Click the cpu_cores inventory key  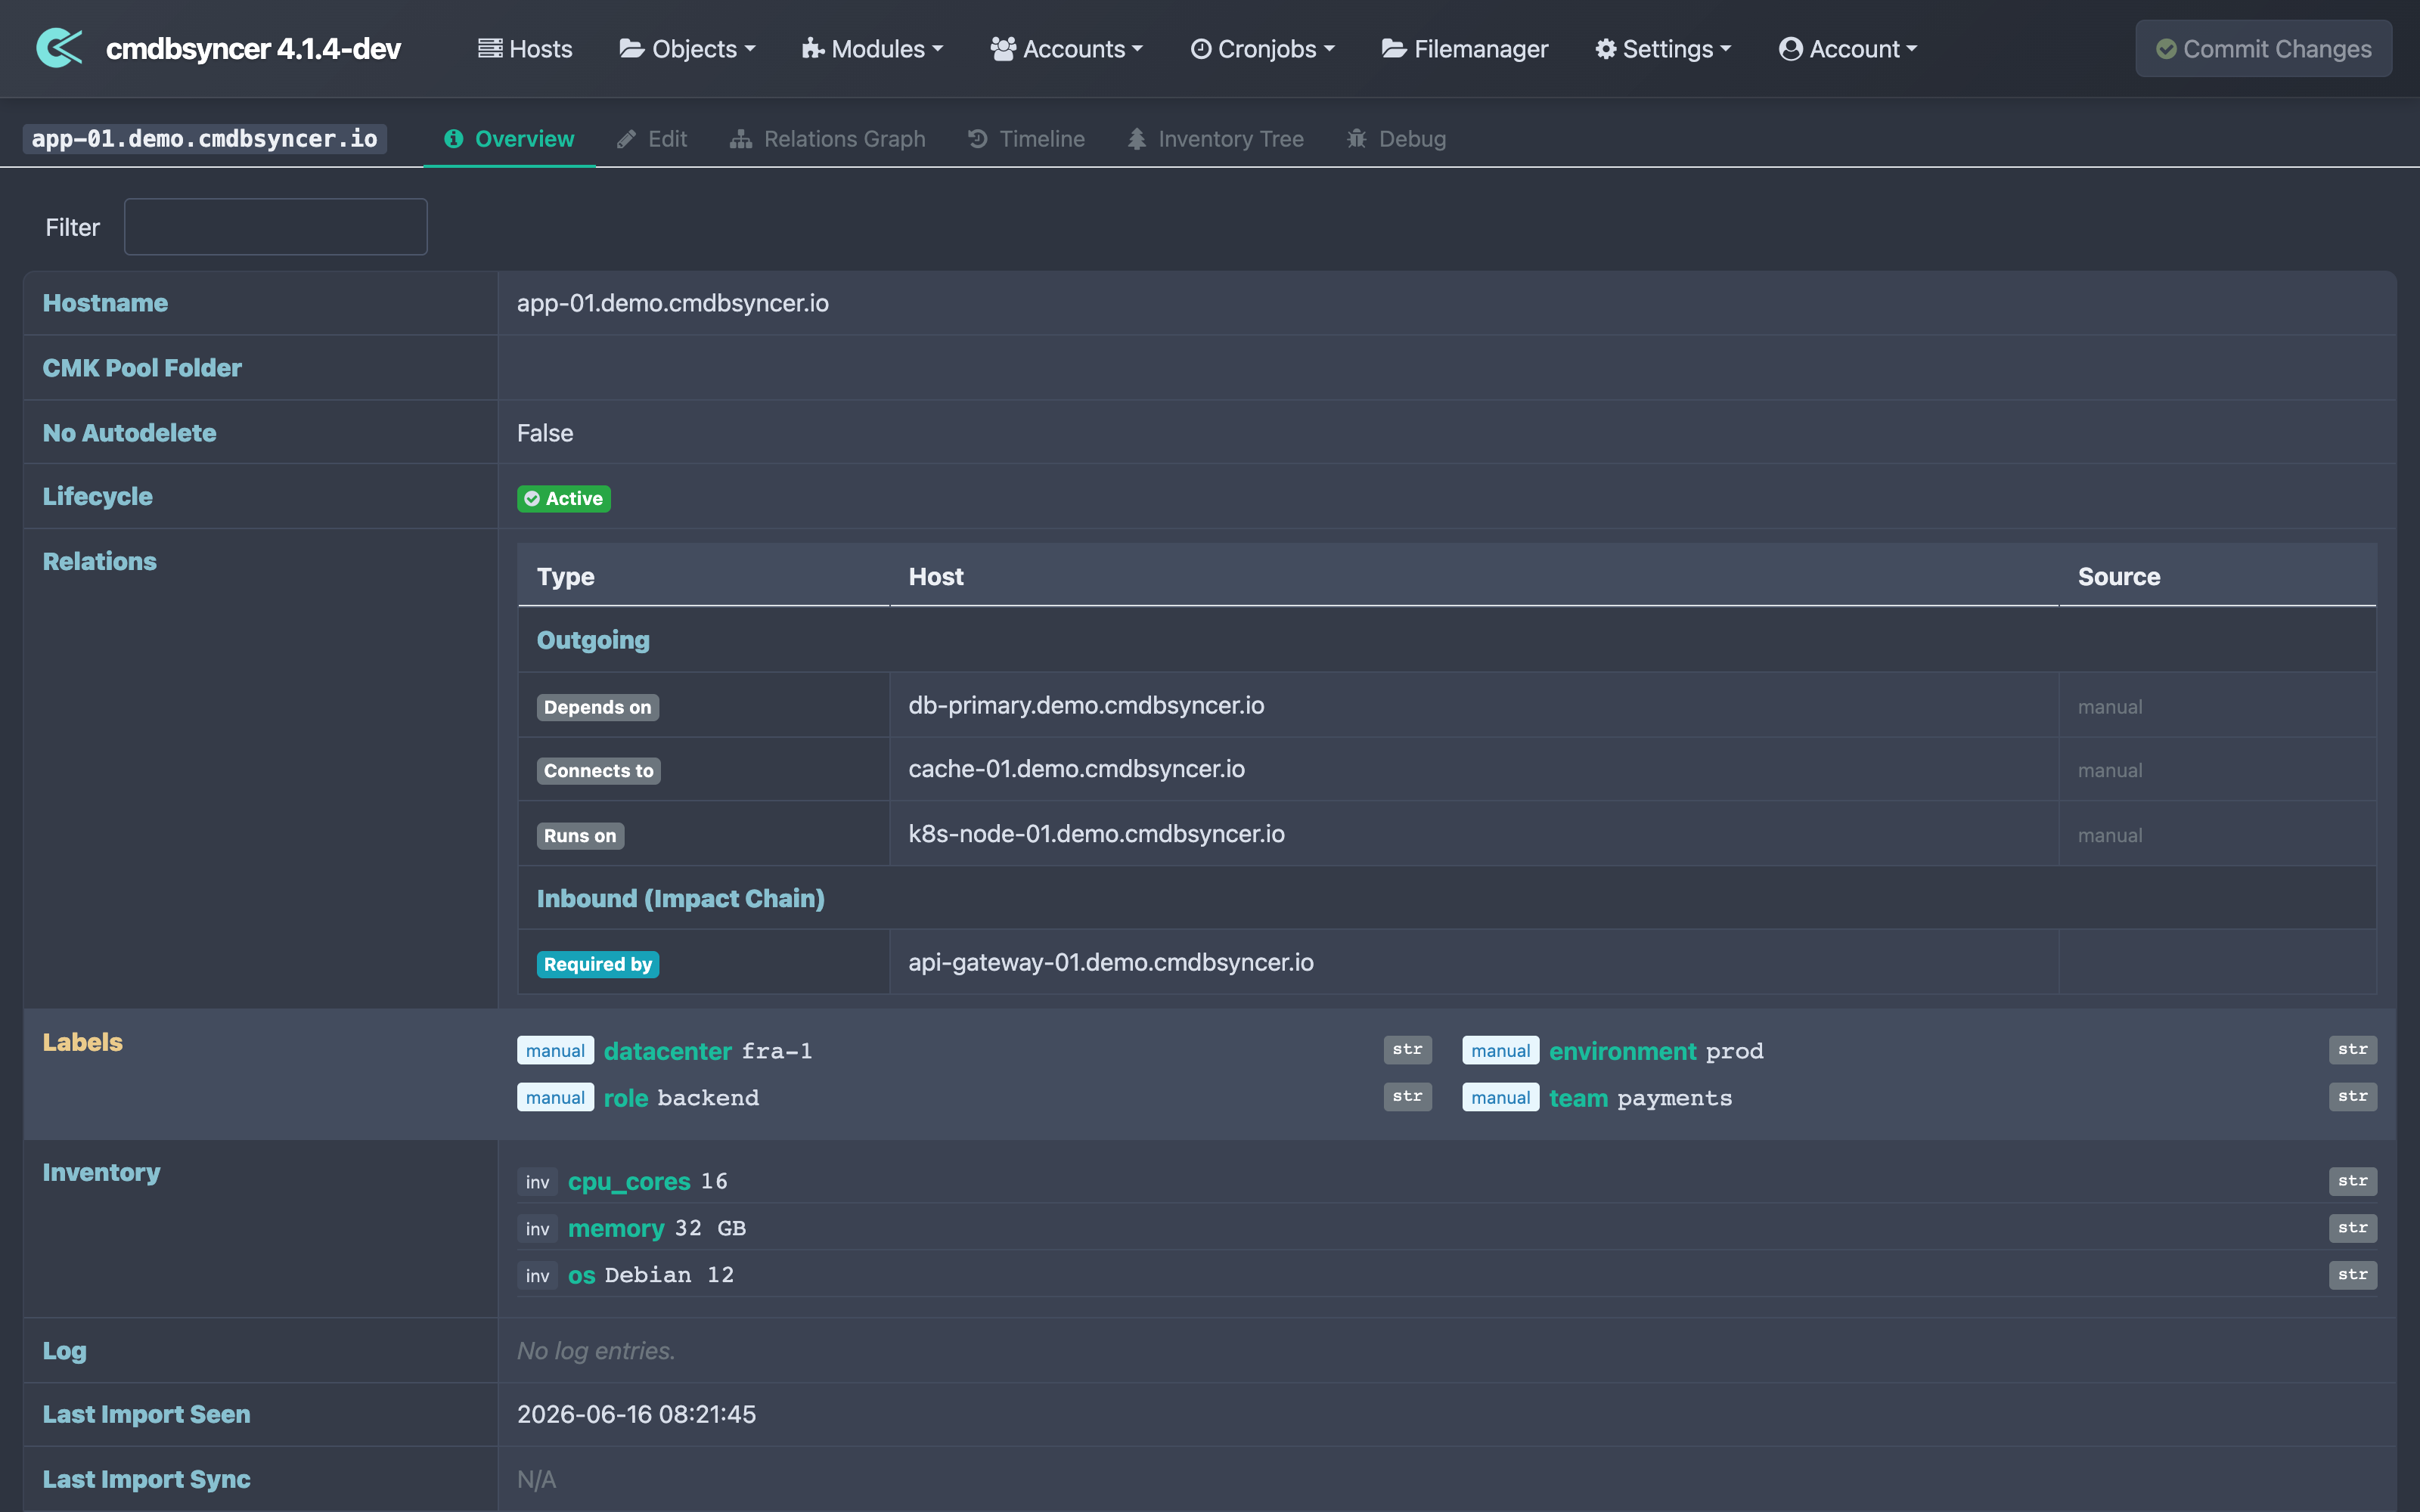coord(629,1181)
